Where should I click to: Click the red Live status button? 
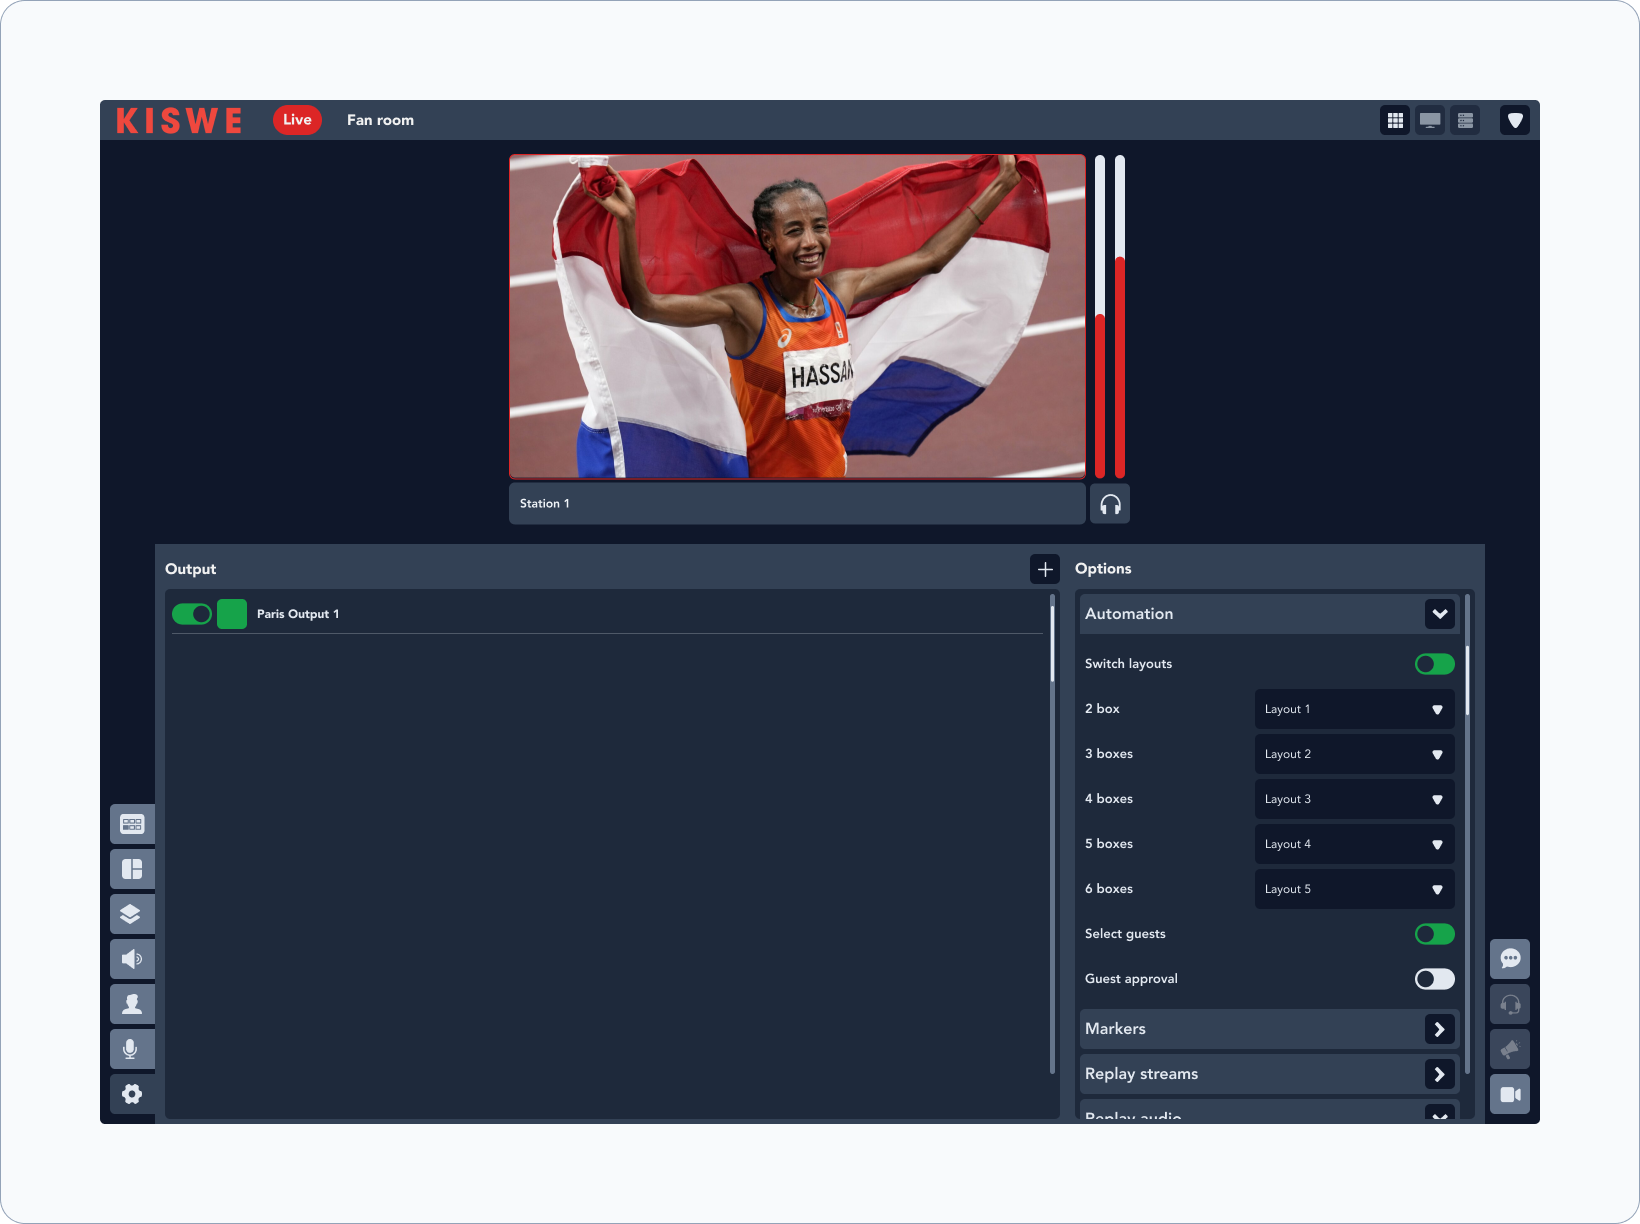(x=297, y=120)
